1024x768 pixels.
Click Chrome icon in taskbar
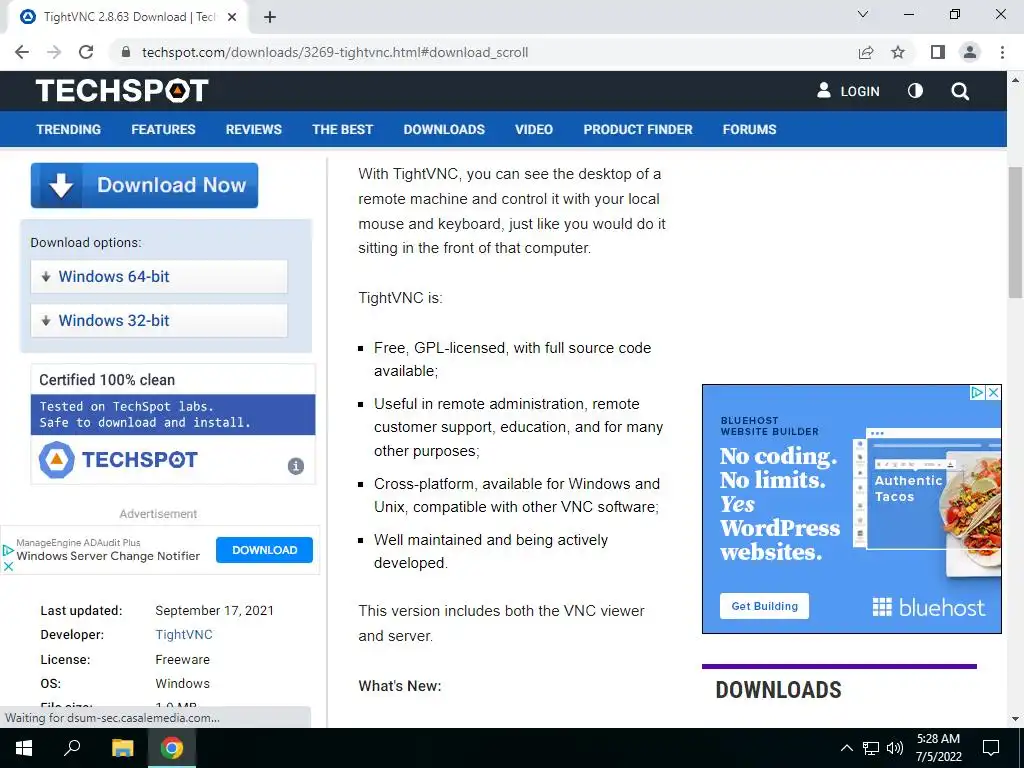coord(172,748)
